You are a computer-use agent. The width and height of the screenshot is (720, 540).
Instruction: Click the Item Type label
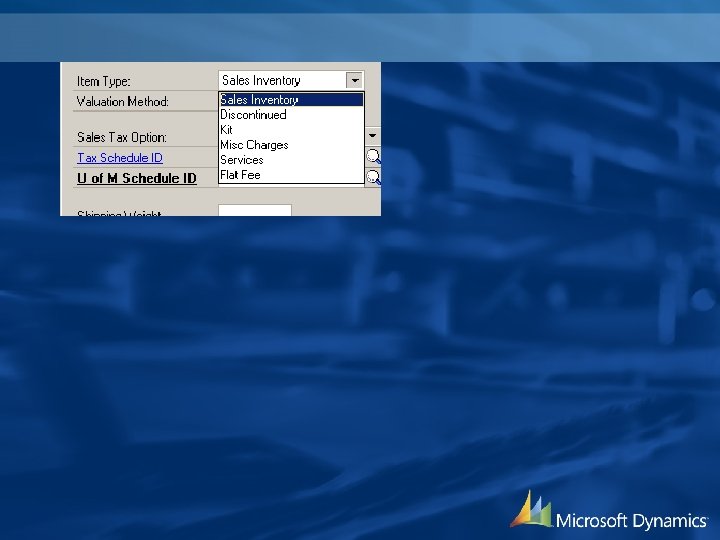coord(103,81)
